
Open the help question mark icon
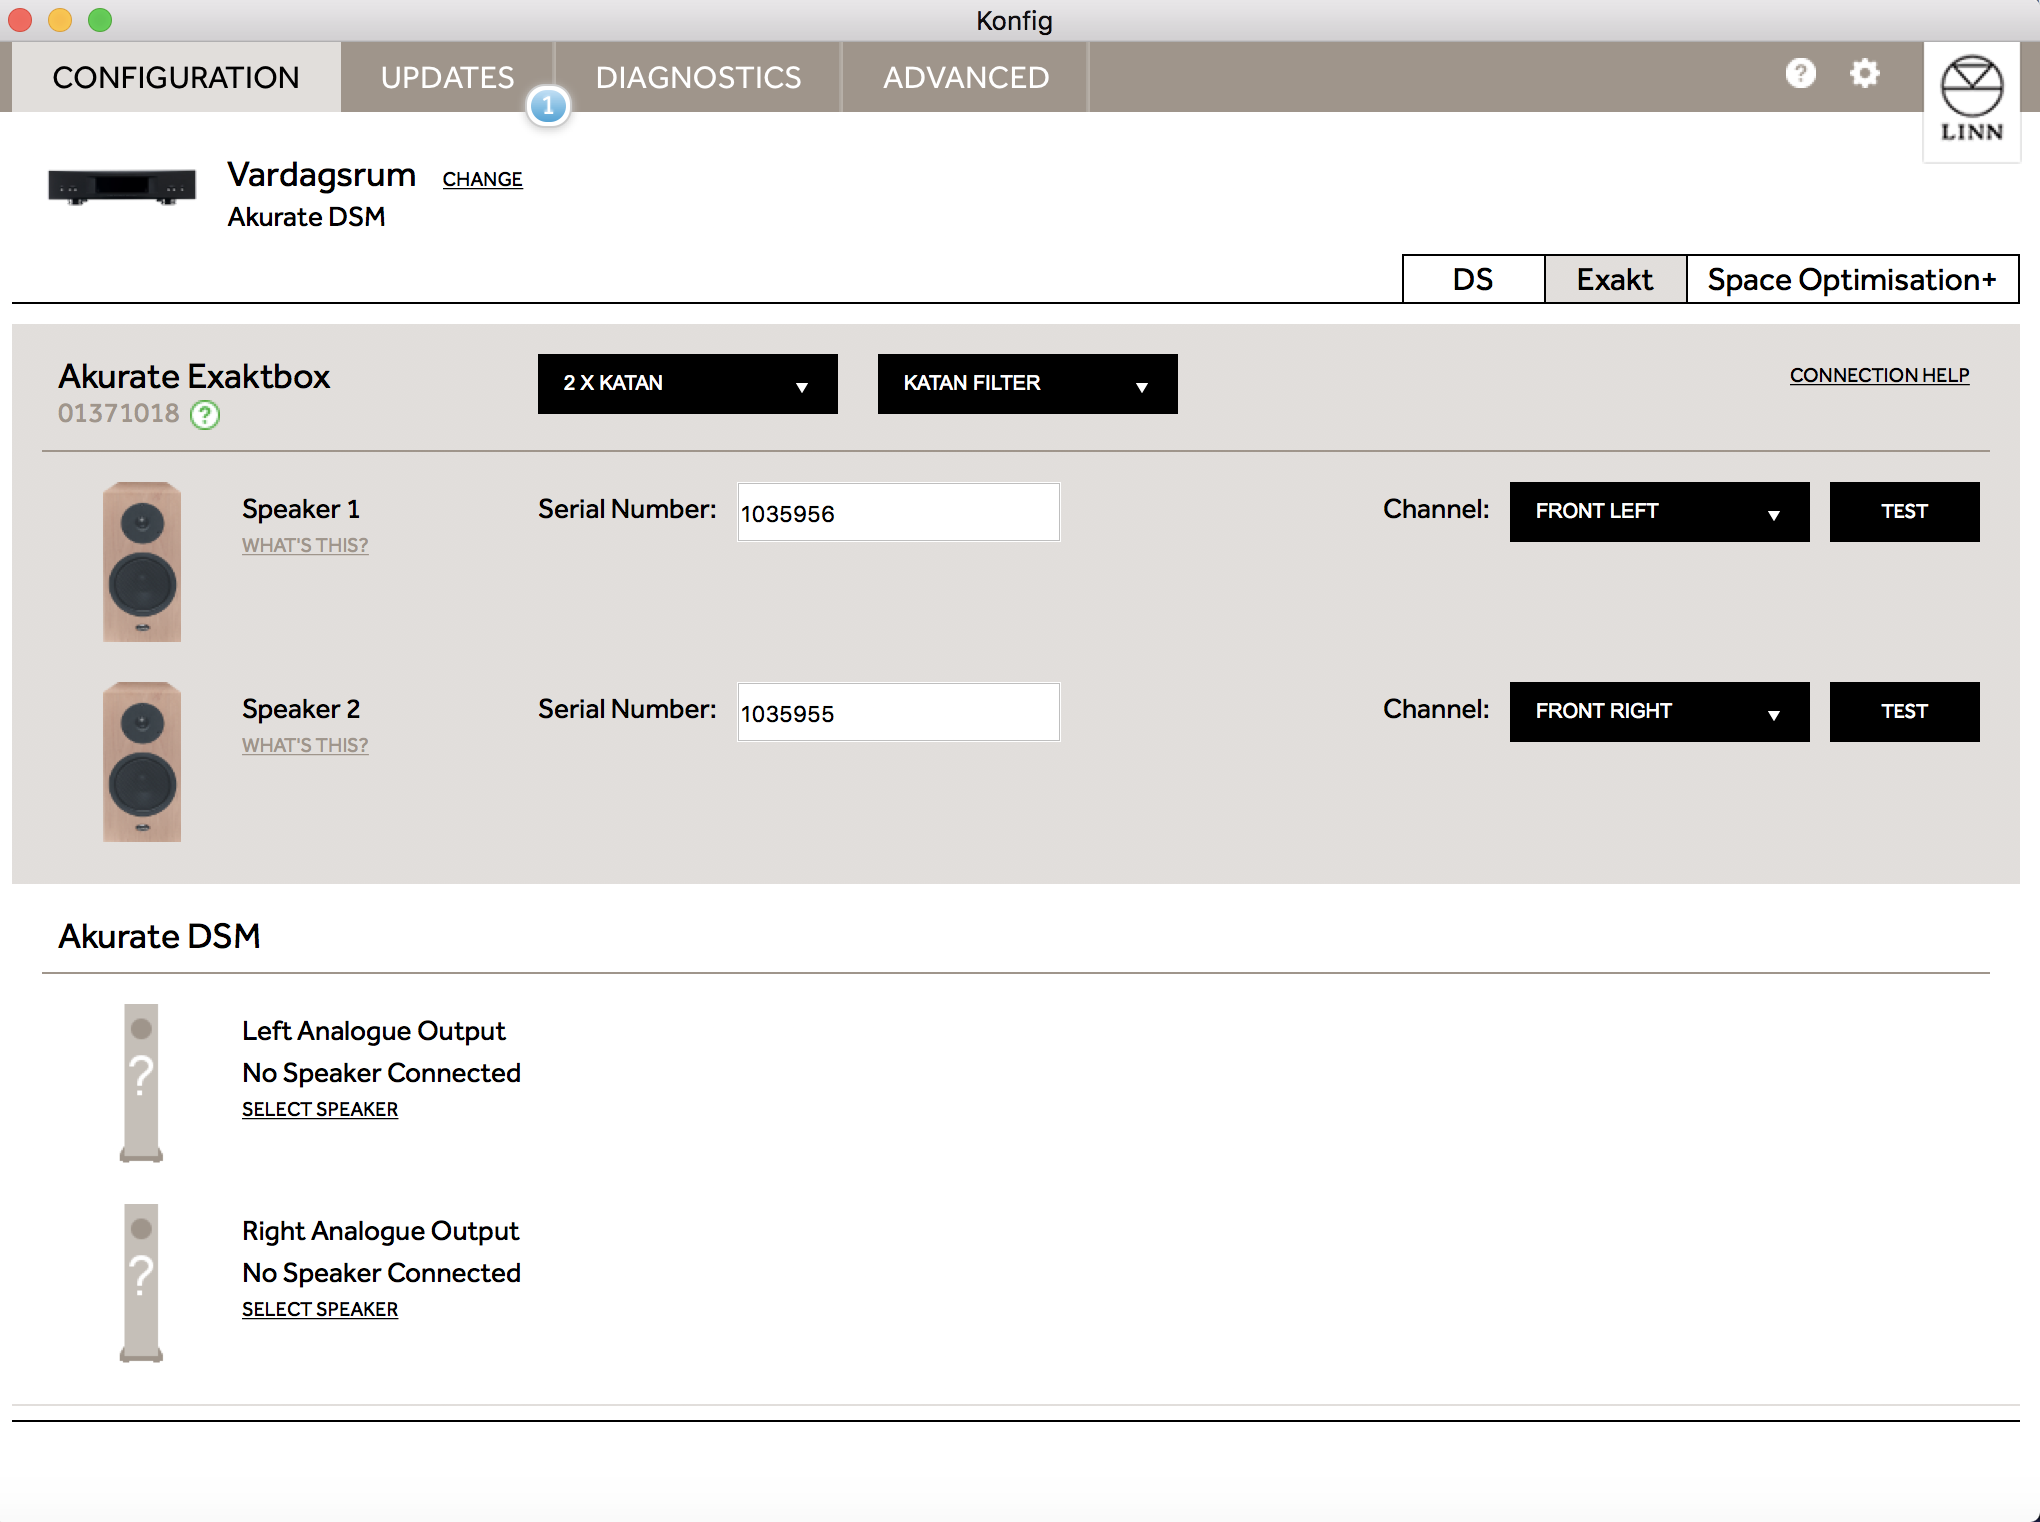[1800, 73]
